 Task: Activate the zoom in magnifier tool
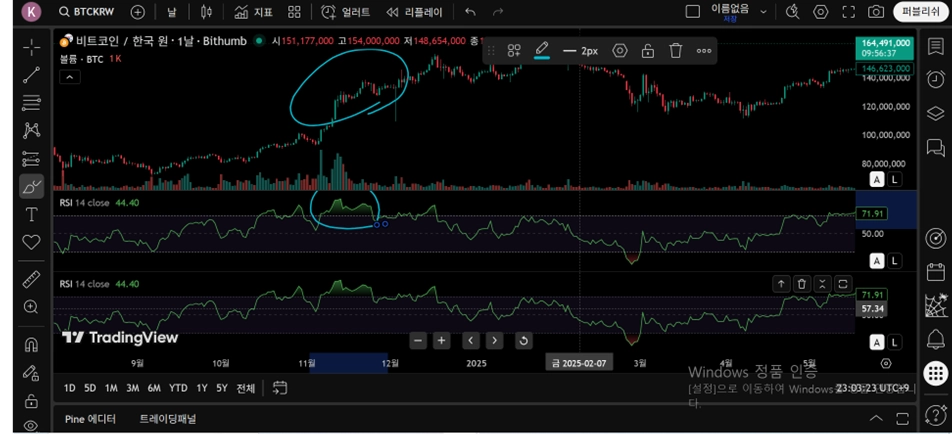32,307
